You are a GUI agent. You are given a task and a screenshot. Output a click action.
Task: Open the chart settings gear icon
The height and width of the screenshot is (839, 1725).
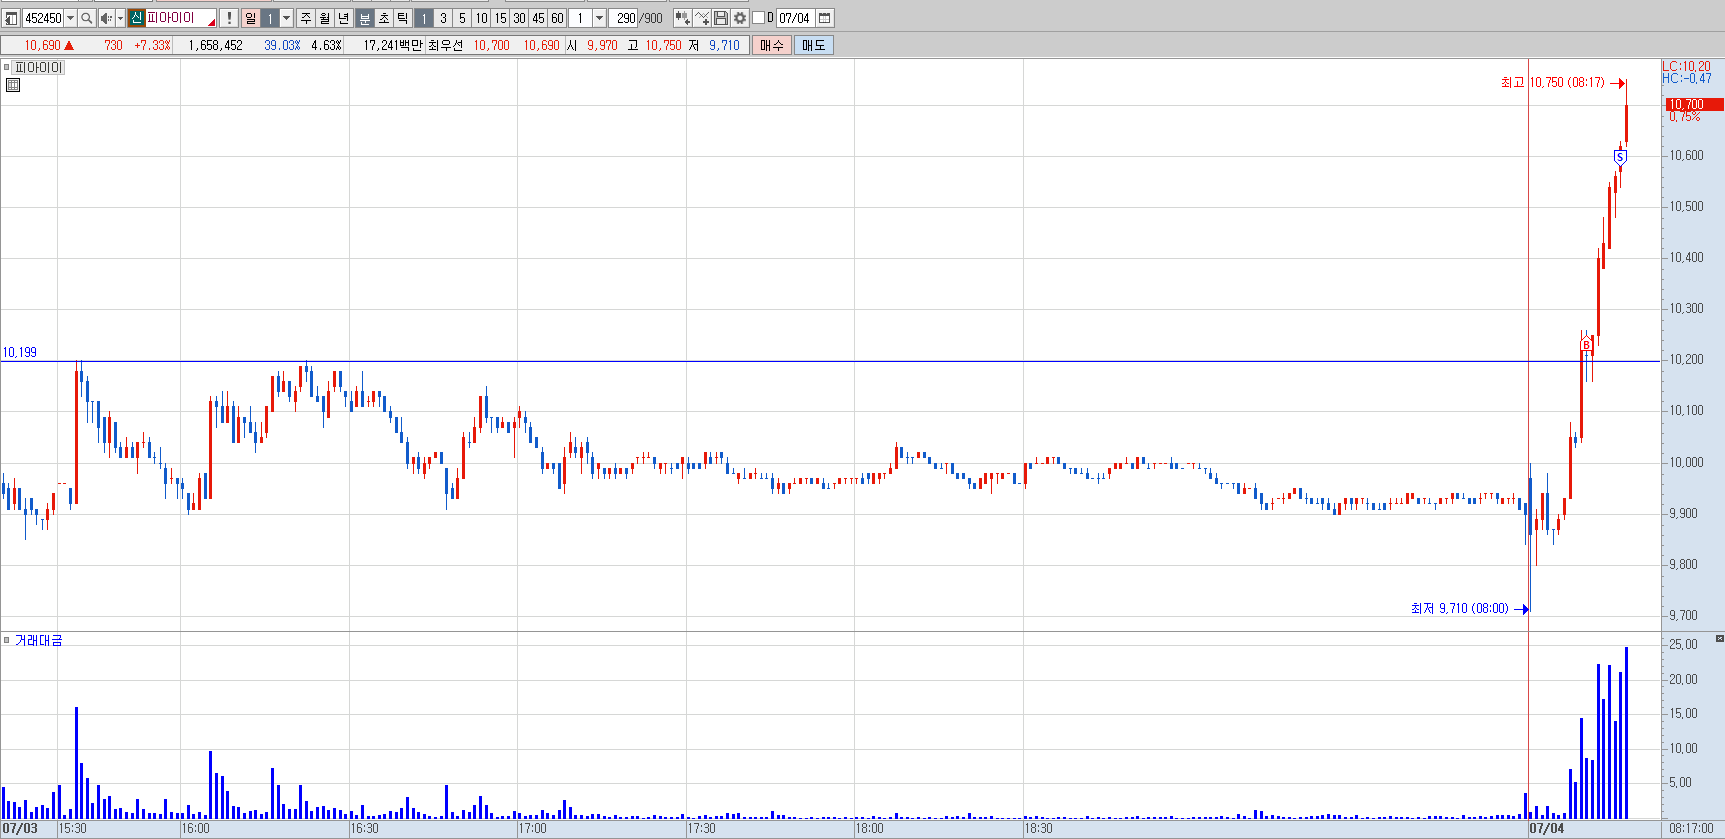click(x=740, y=18)
